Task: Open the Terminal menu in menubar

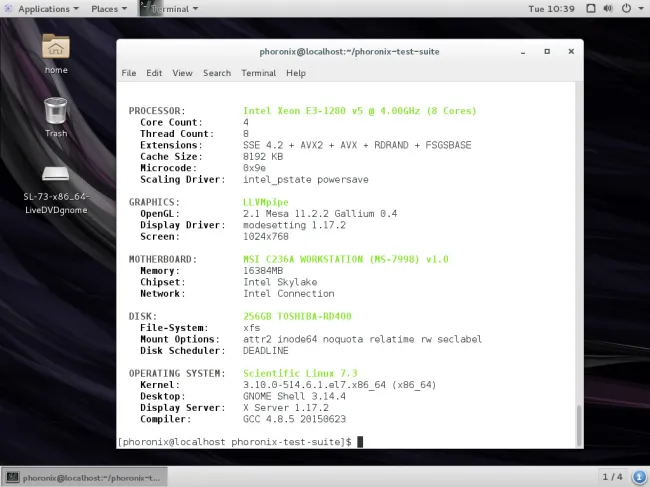Action: coord(259,73)
